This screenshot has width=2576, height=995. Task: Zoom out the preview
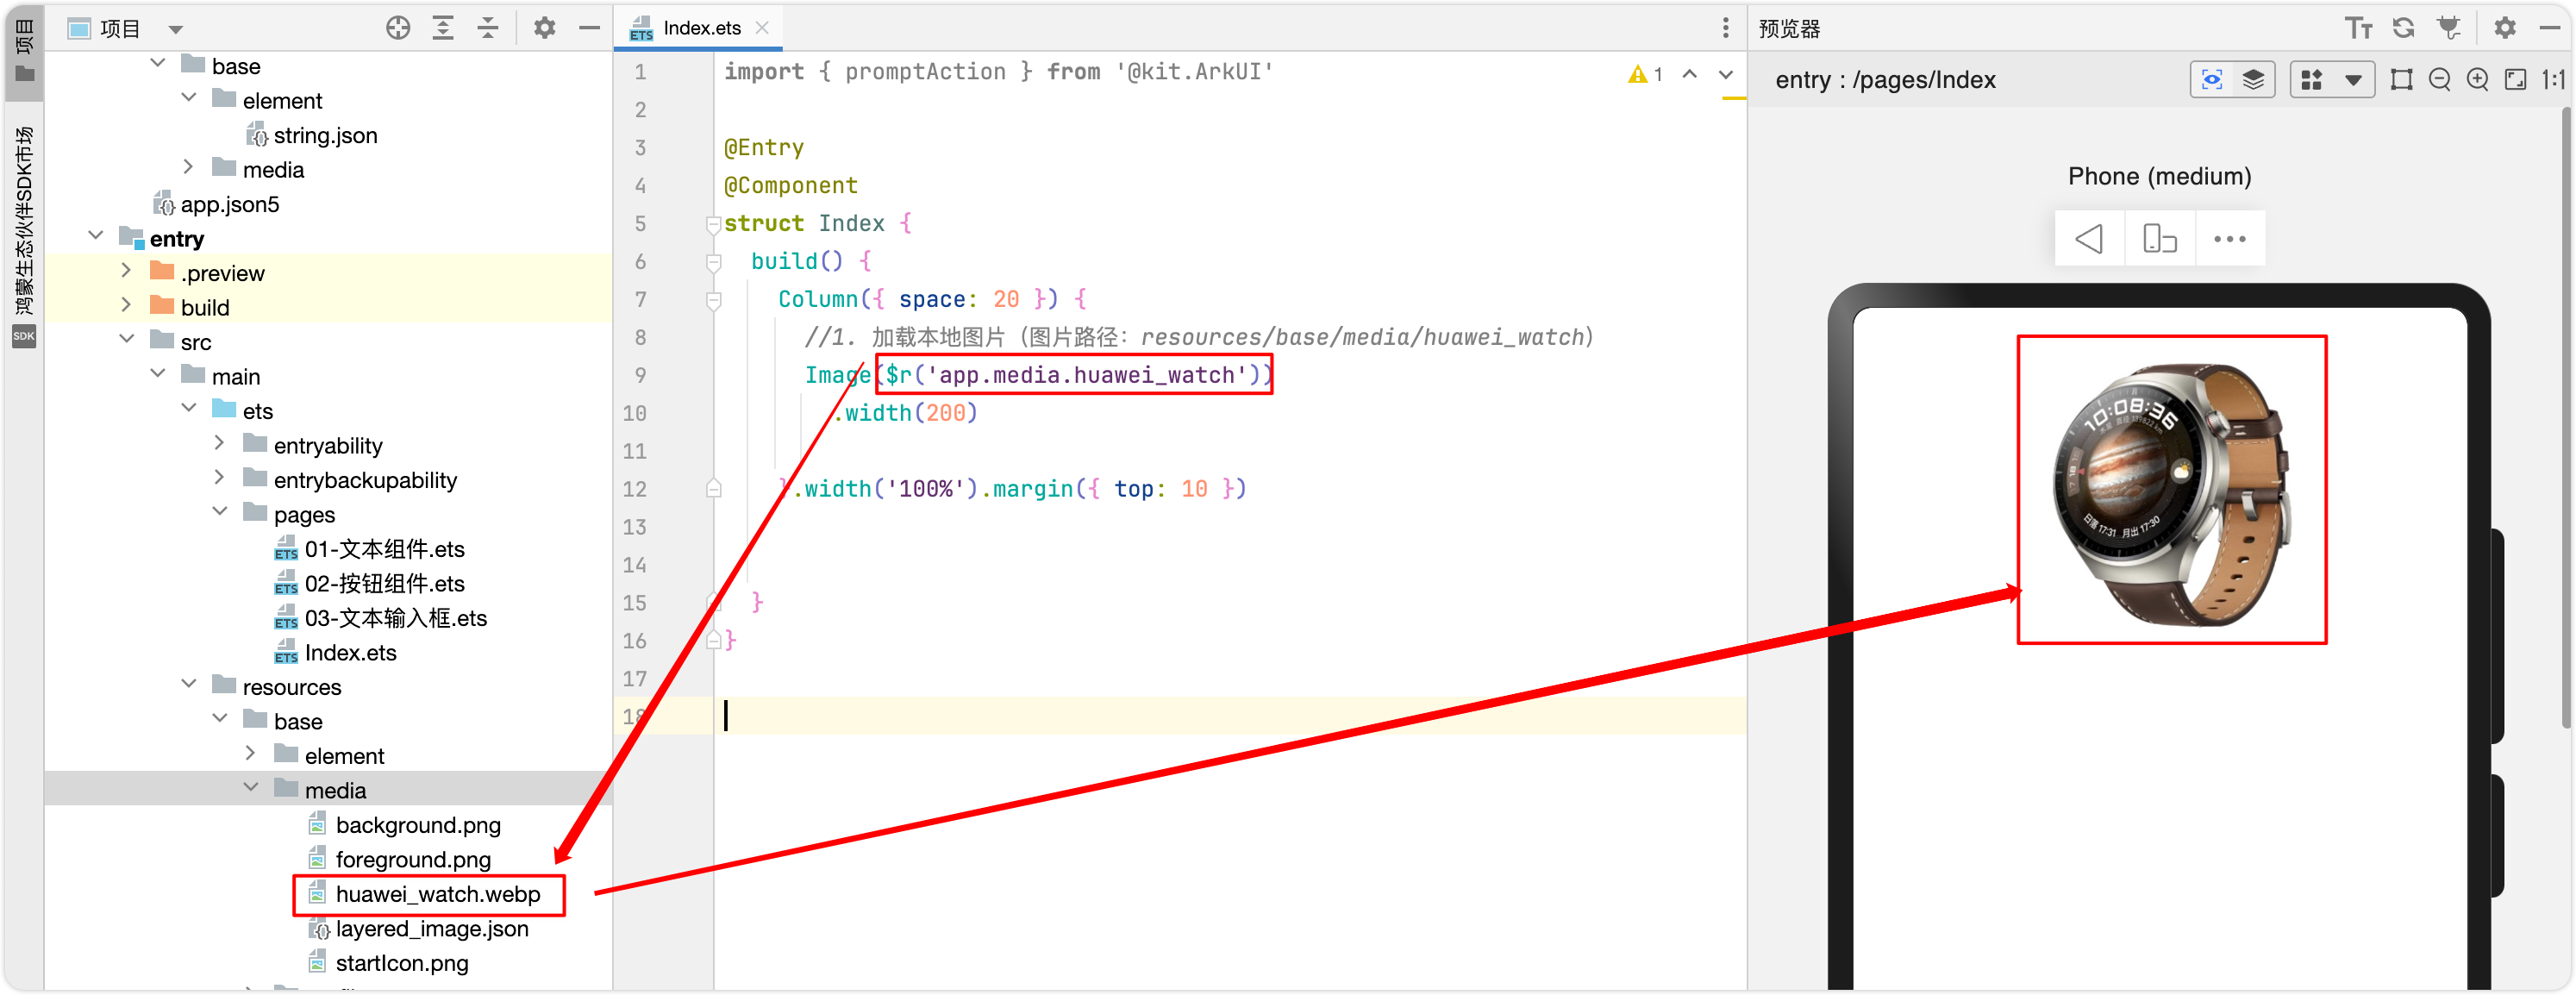2440,80
